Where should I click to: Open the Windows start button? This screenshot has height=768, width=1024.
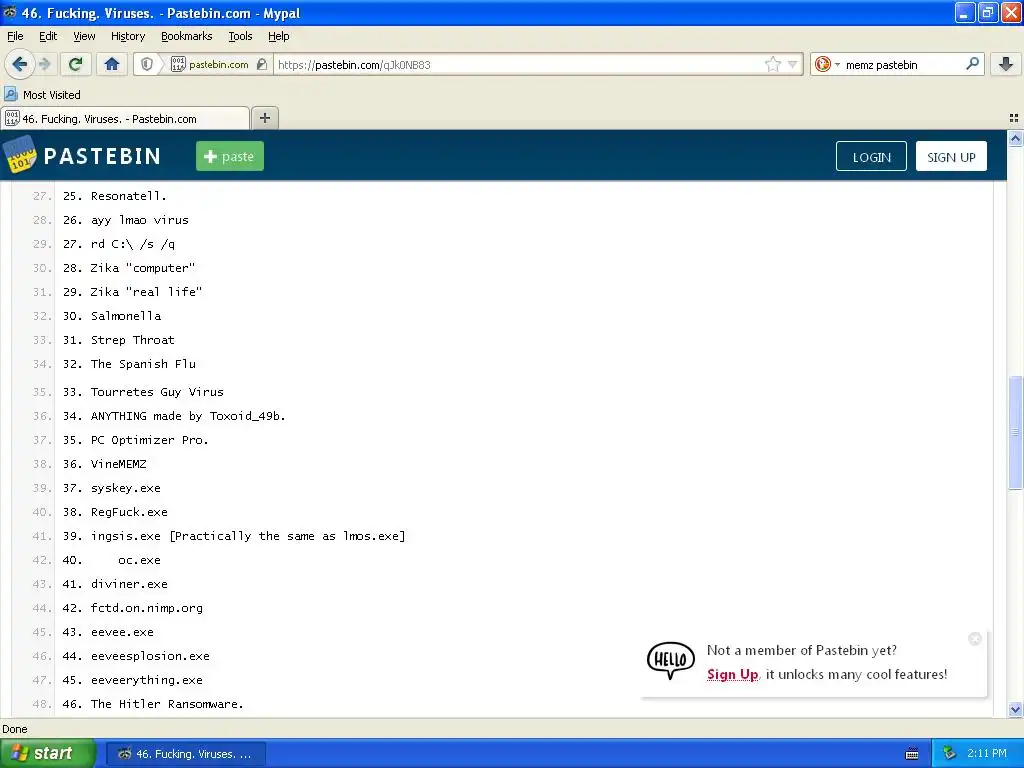48,754
